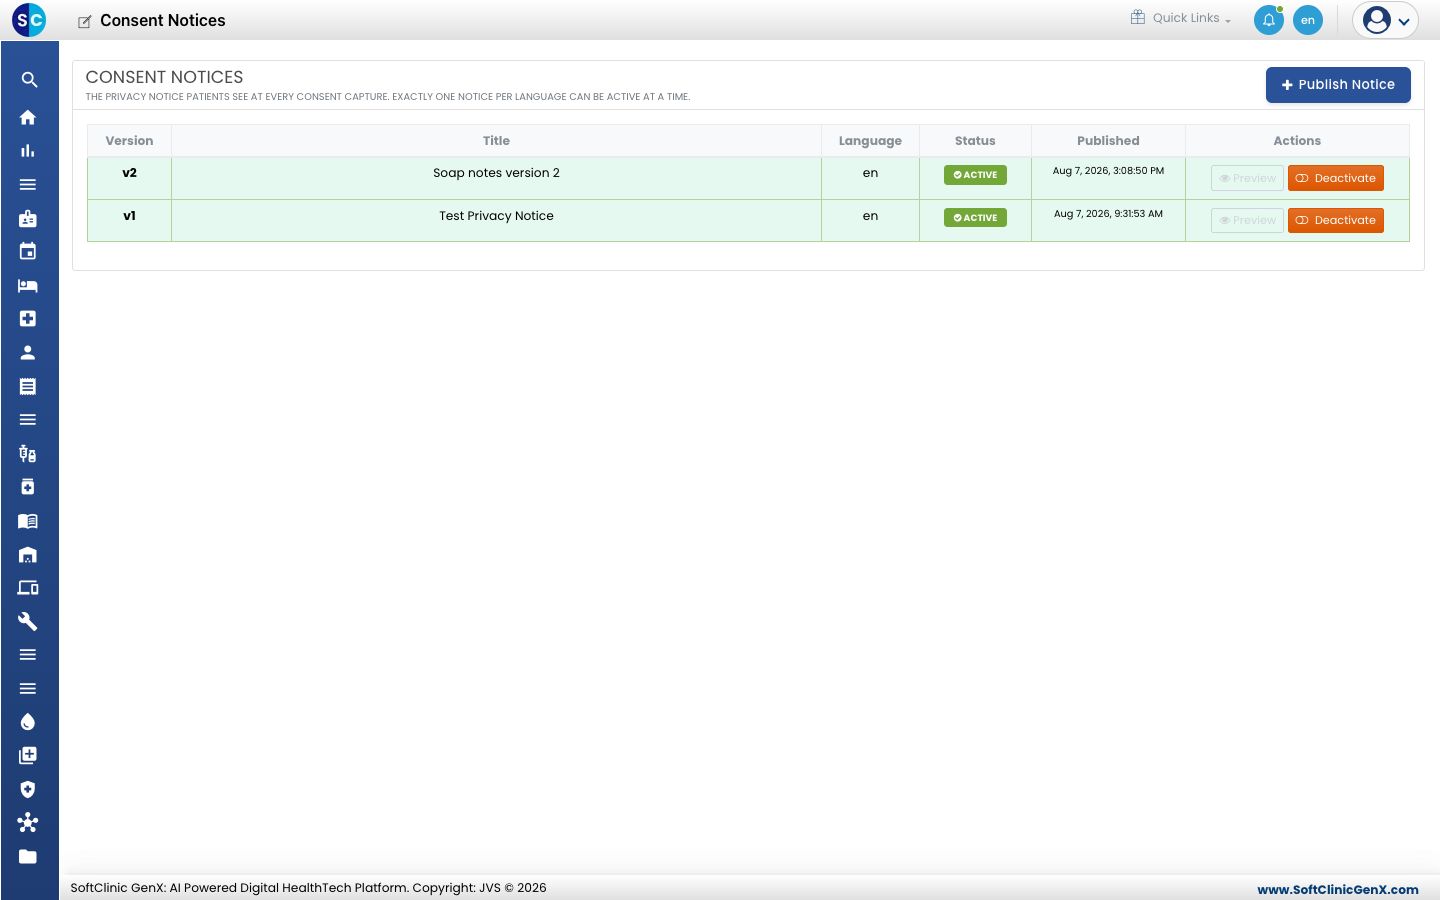The width and height of the screenshot is (1440, 900).
Task: Open the folder icon in sidebar
Action: 28,856
